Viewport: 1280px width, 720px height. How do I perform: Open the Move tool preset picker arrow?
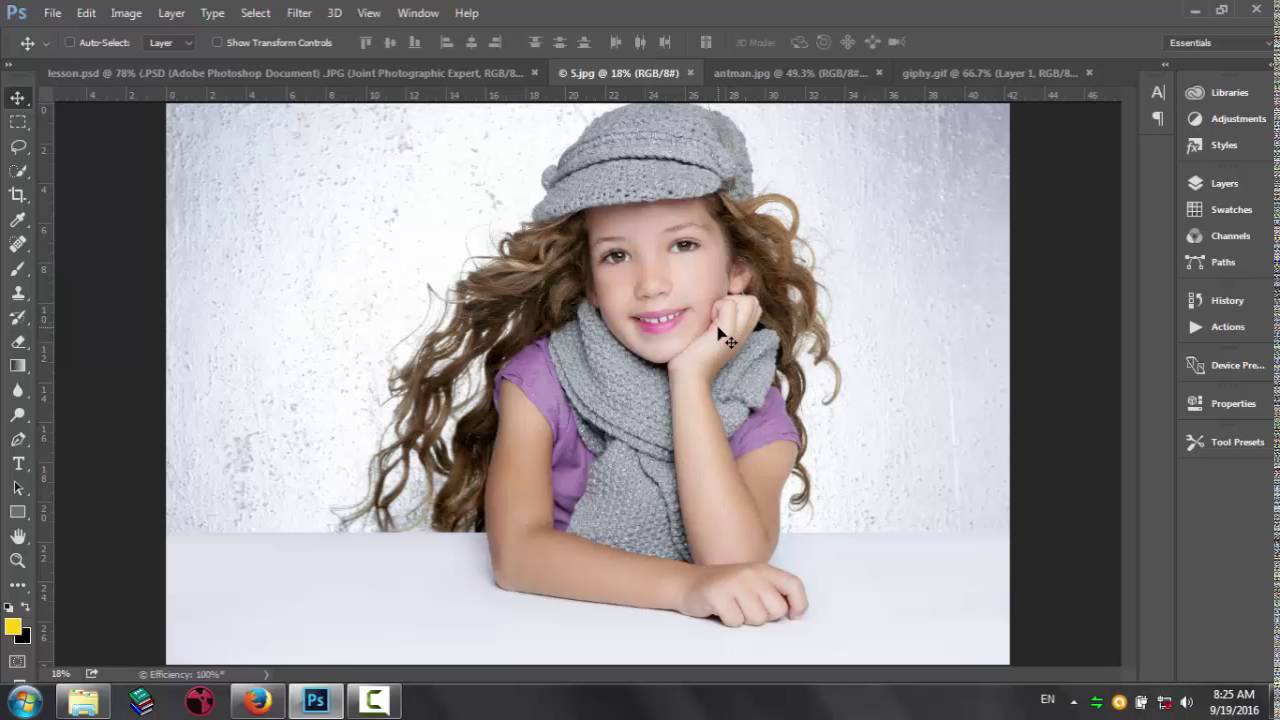45,43
